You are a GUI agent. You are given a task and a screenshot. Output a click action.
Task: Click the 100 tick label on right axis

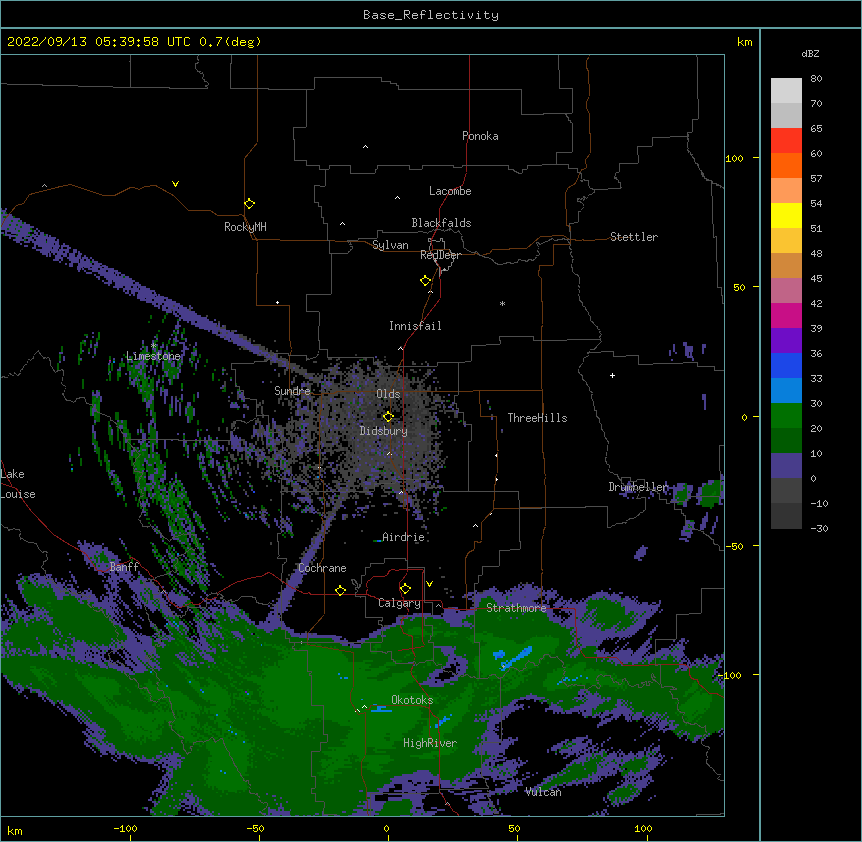tap(734, 158)
